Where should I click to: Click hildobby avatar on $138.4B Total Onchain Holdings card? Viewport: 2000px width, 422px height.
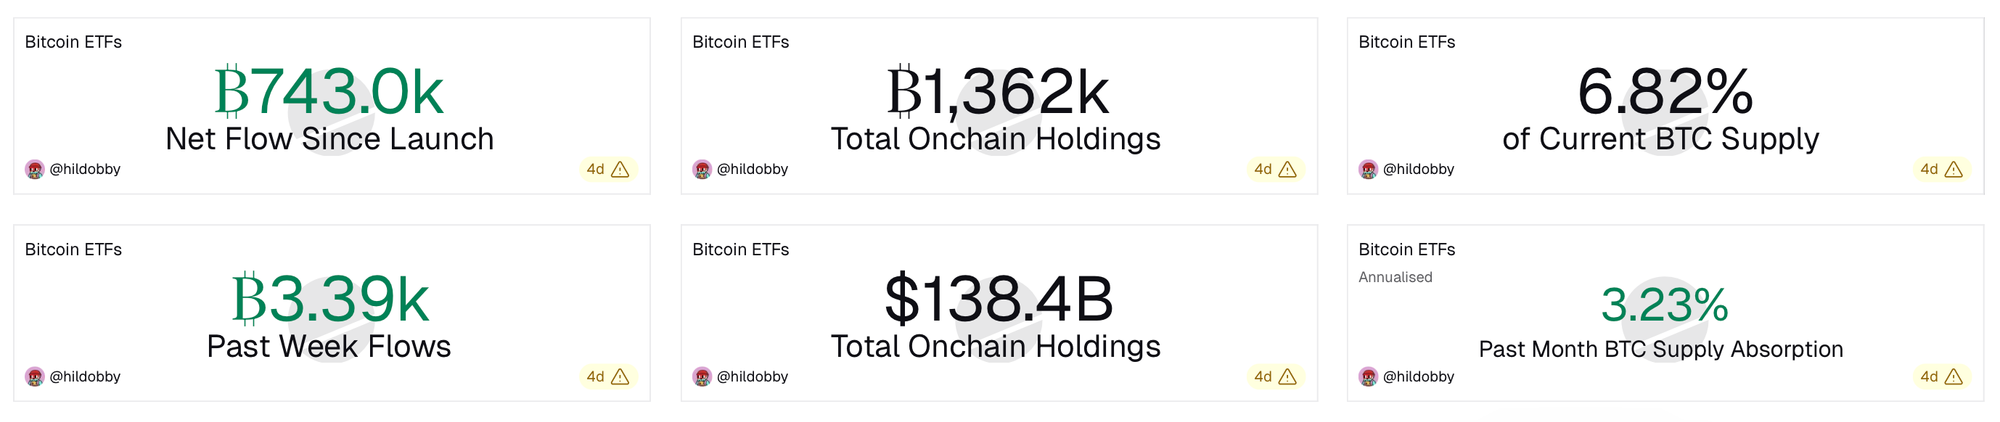pos(702,377)
